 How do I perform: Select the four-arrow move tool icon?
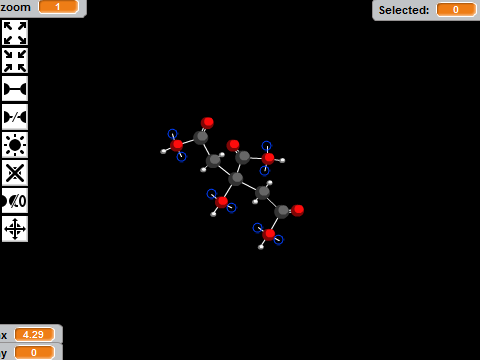[15, 229]
